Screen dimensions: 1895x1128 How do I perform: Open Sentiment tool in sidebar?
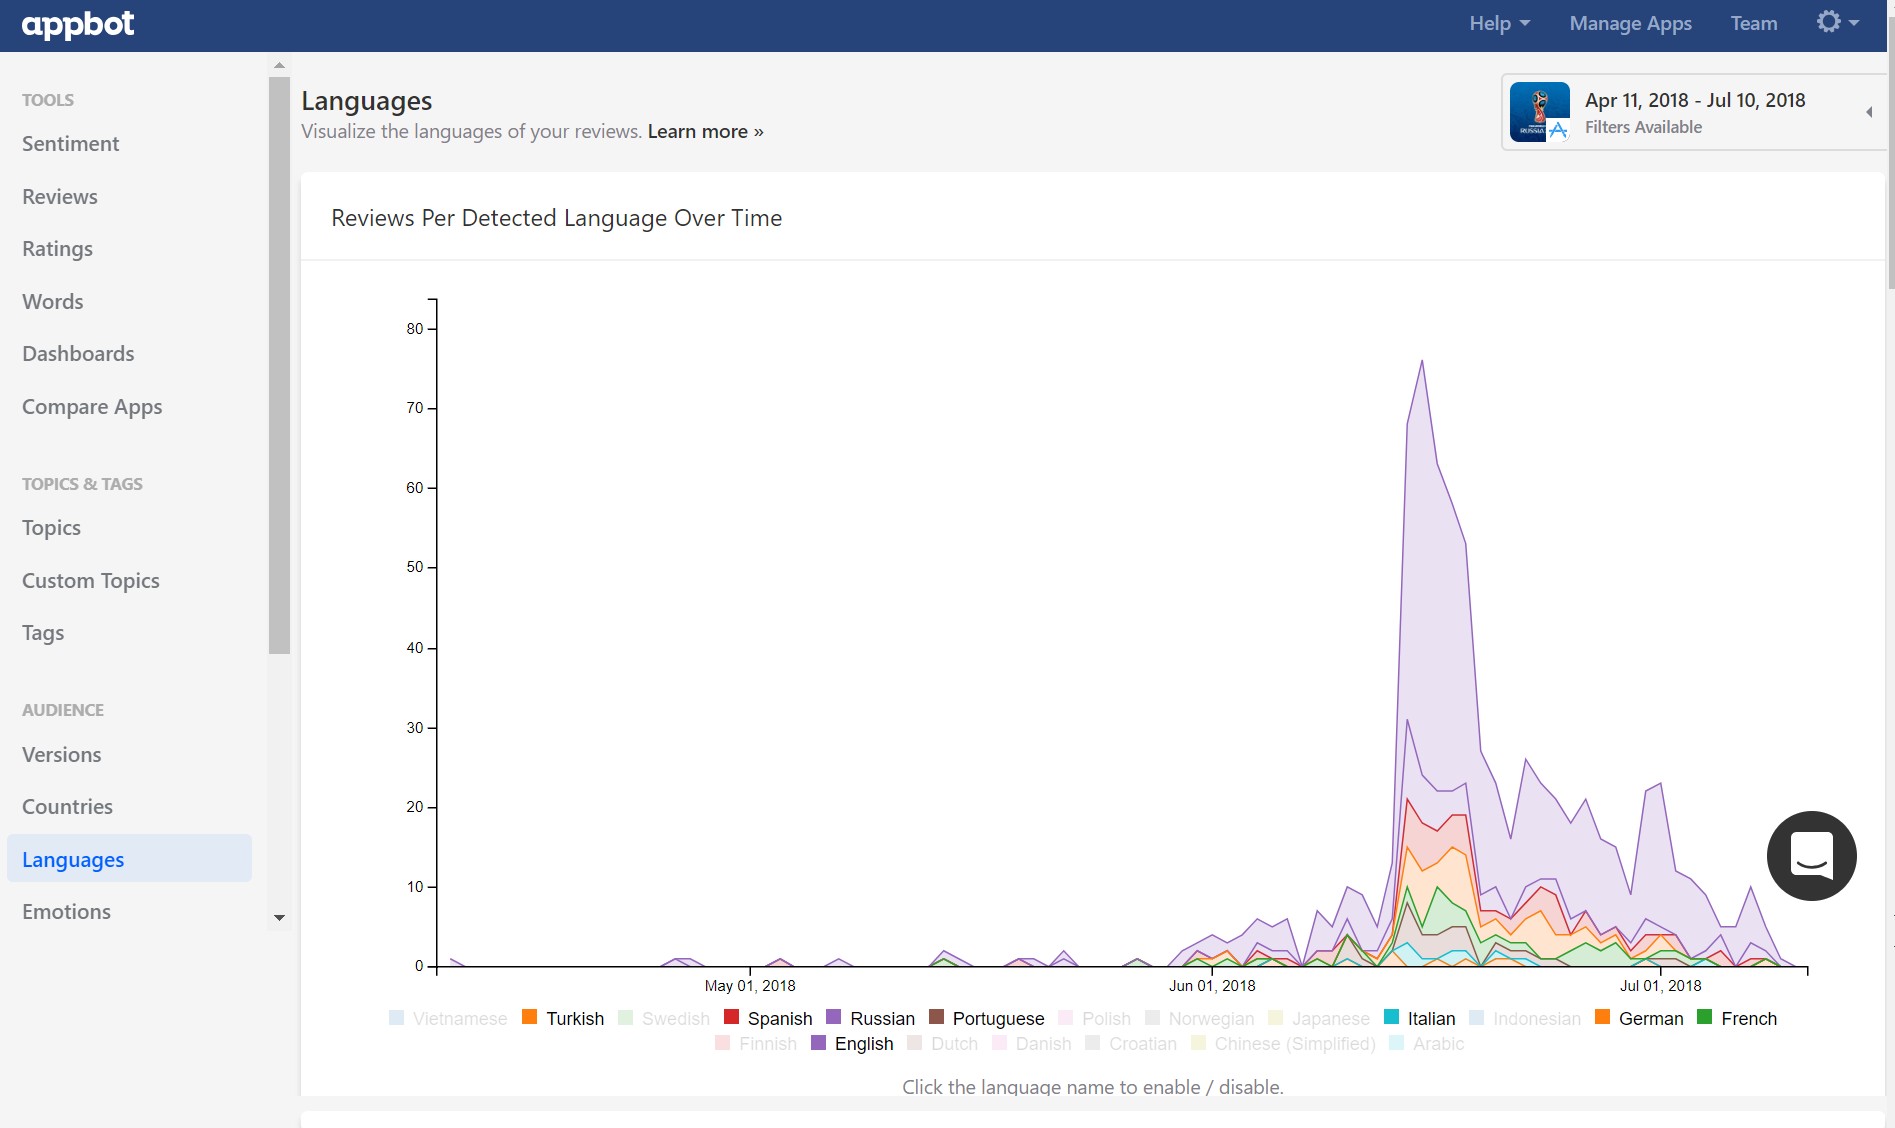tap(70, 144)
